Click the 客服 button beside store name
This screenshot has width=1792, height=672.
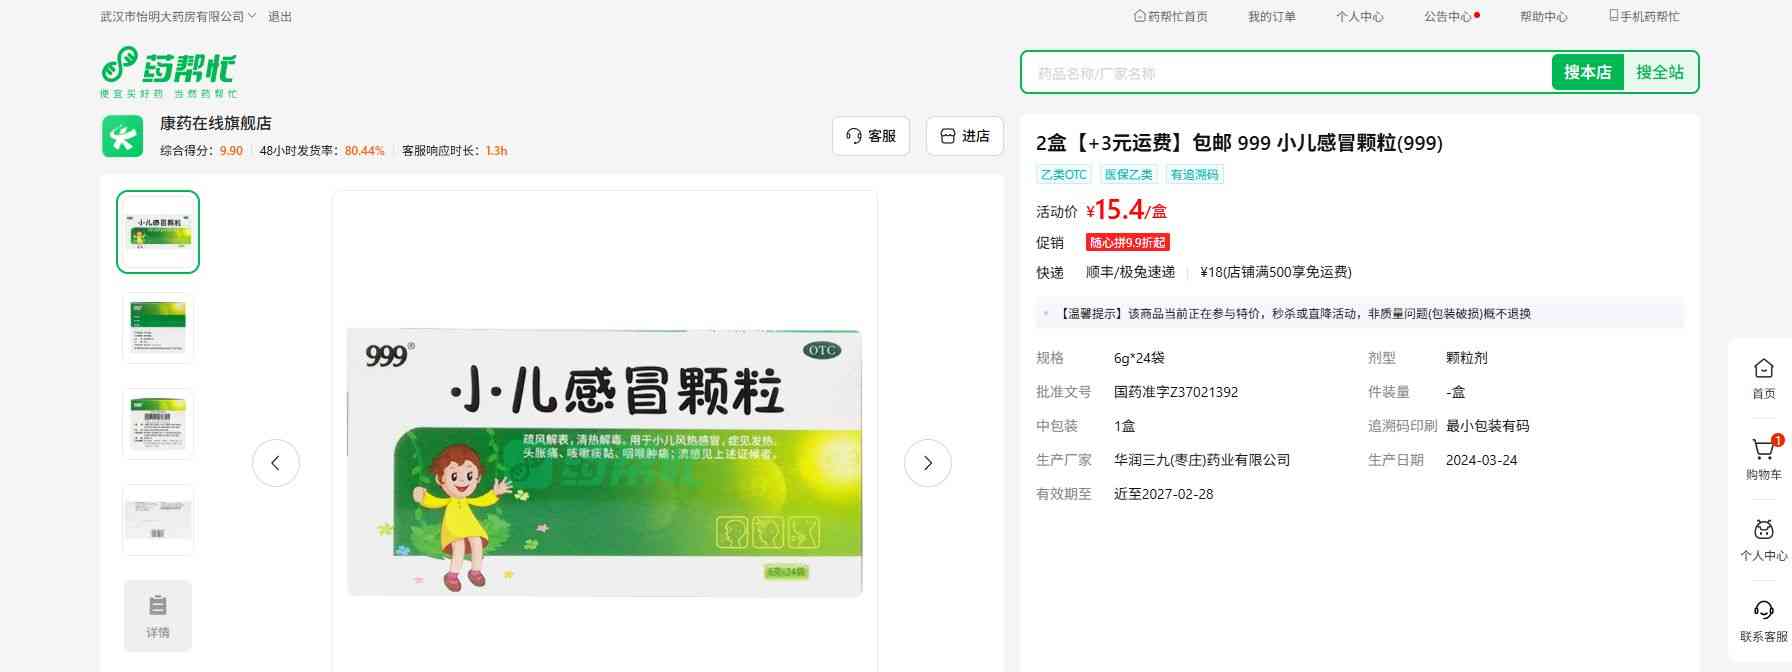point(870,136)
